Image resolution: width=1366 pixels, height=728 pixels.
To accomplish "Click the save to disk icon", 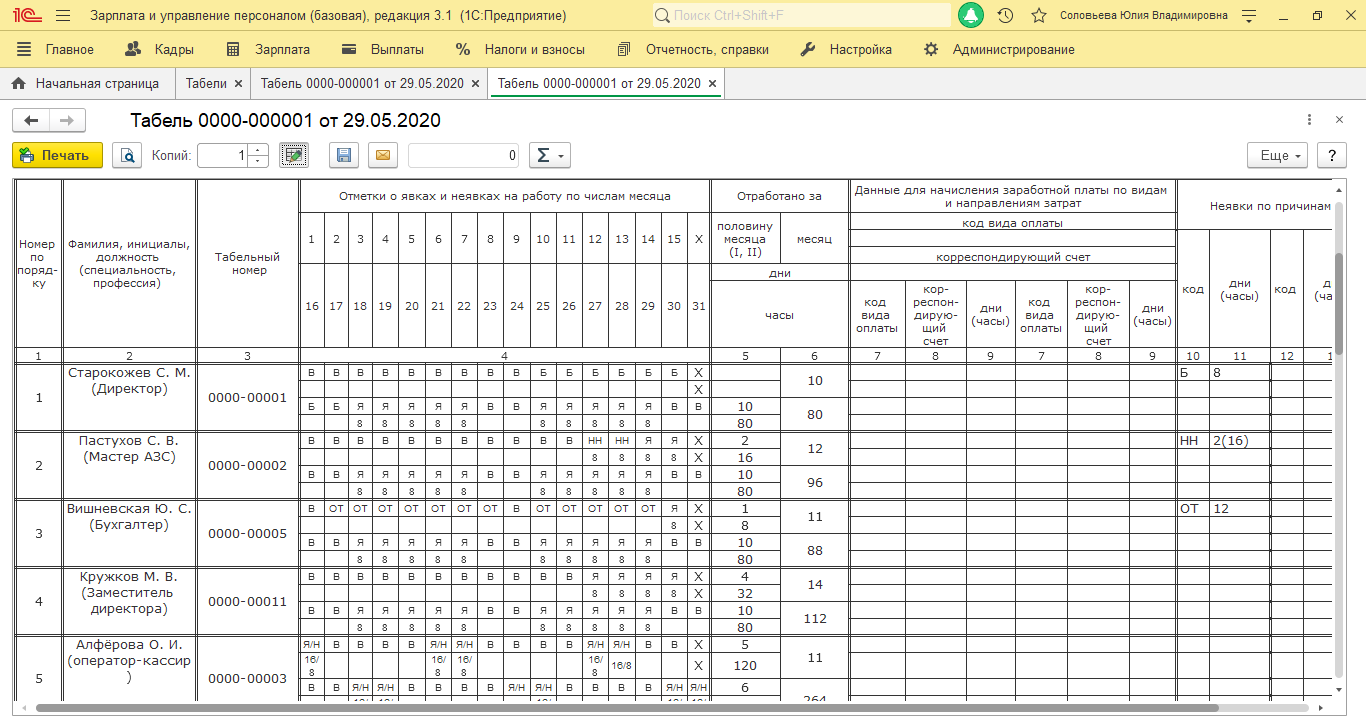I will tap(344, 155).
